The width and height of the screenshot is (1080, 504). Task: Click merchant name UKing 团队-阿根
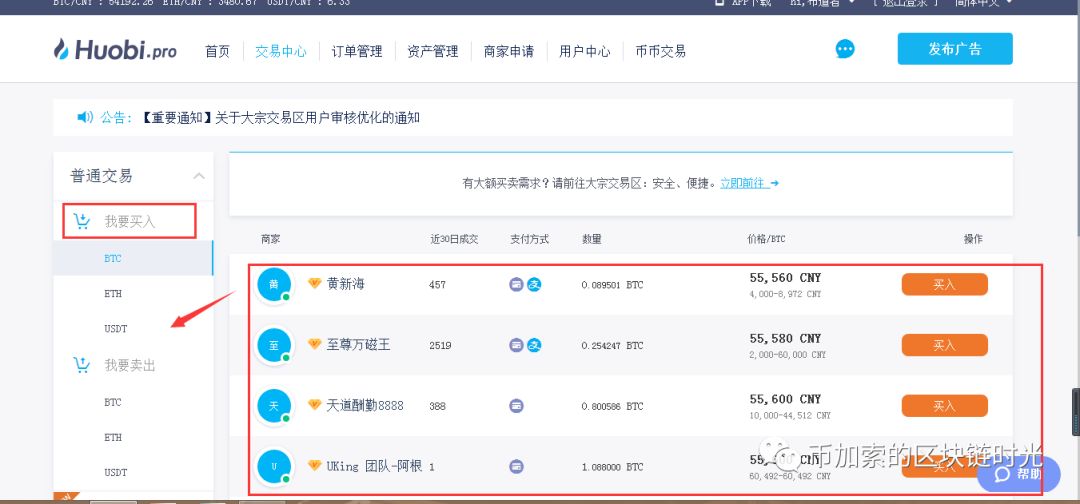(373, 466)
